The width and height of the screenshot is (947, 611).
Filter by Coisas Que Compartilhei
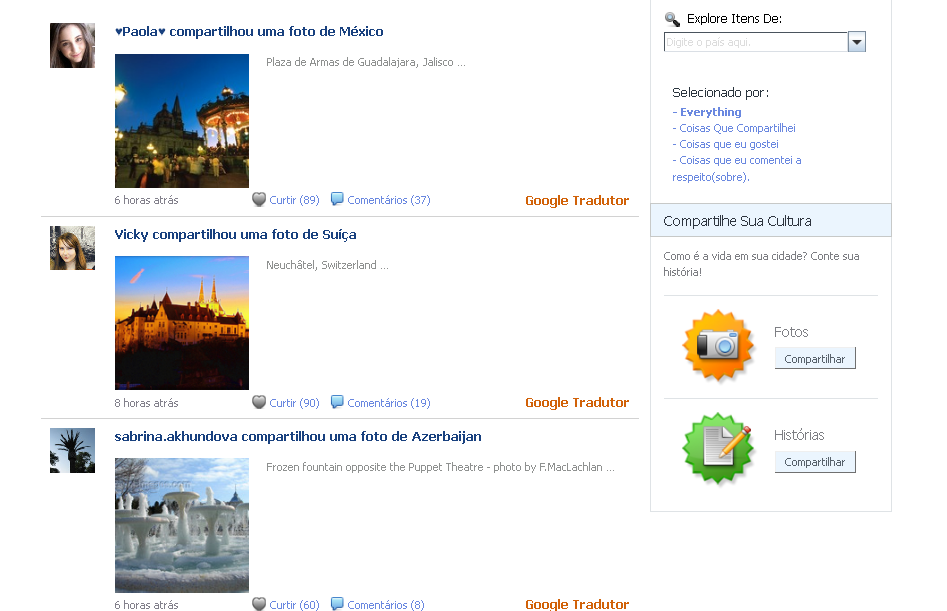[x=736, y=128]
